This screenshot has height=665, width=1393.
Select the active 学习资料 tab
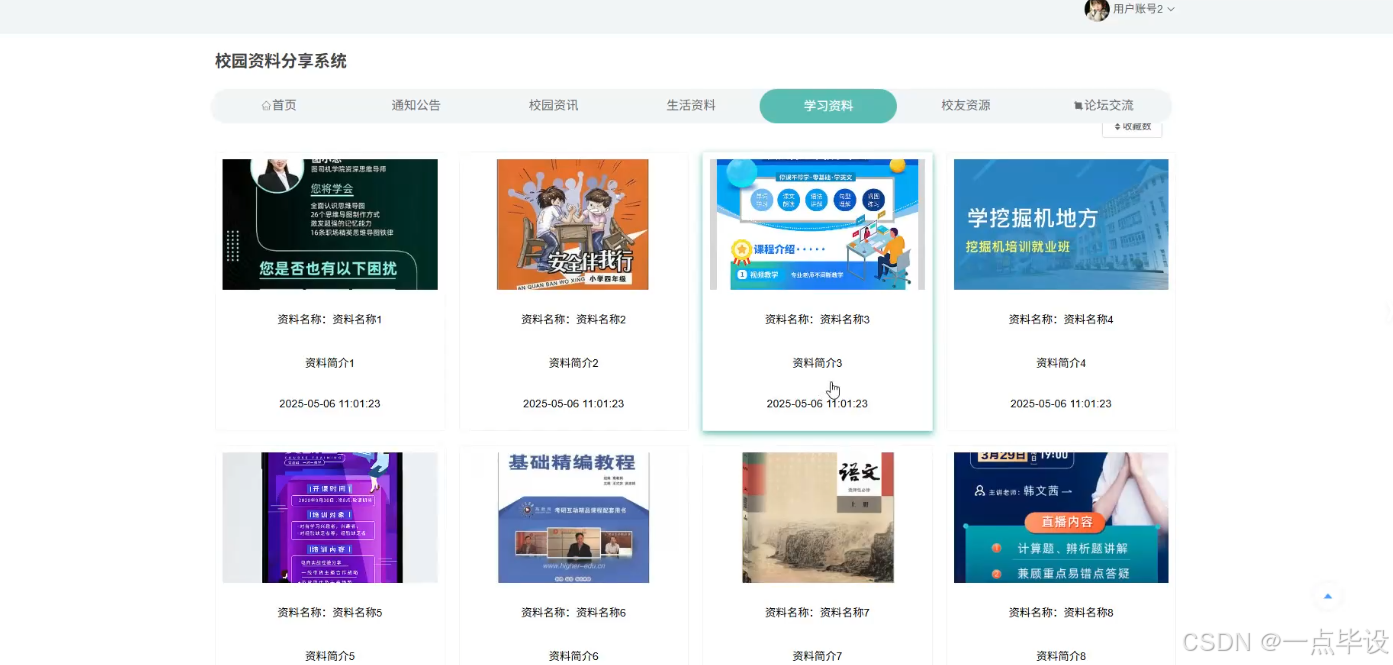828,106
